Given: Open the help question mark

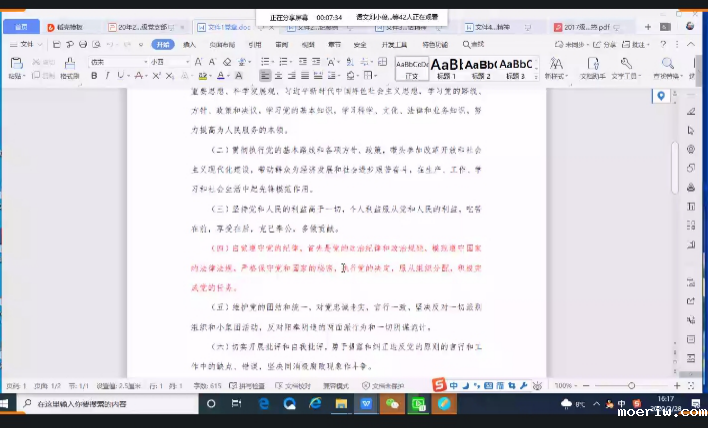Looking at the screenshot, I should [x=663, y=44].
